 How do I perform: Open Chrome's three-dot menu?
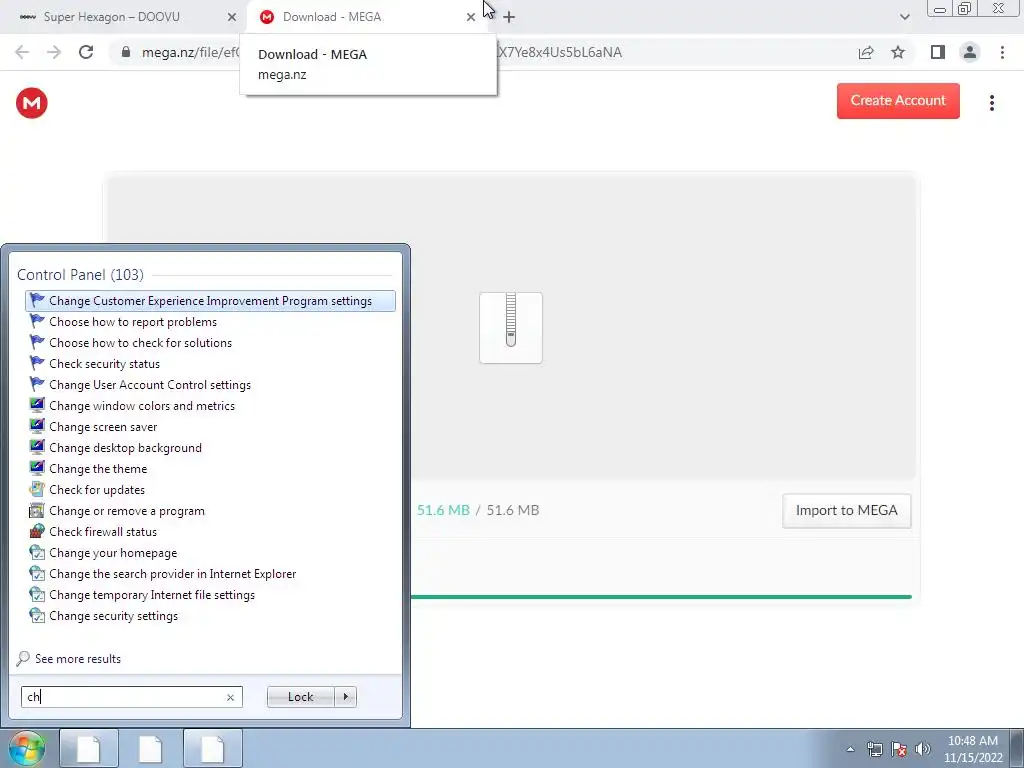point(1002,52)
